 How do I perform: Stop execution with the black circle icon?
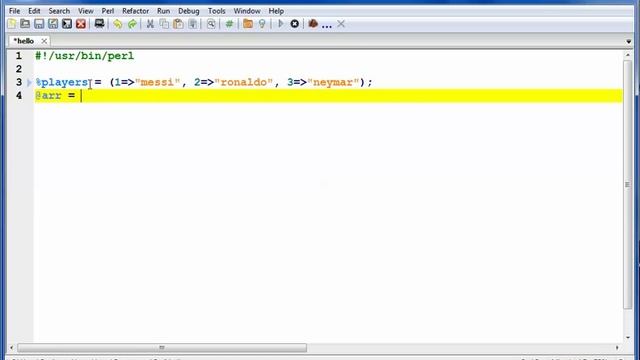[295, 24]
